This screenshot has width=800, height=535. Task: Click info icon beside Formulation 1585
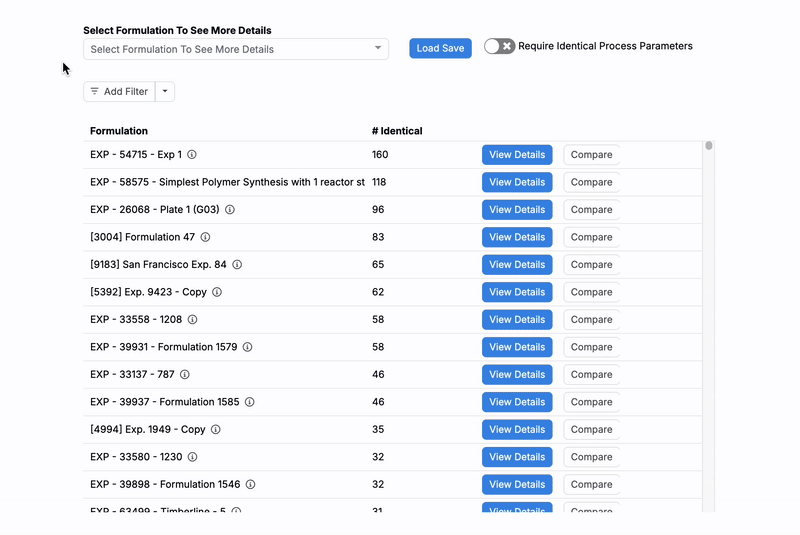pyautogui.click(x=249, y=403)
